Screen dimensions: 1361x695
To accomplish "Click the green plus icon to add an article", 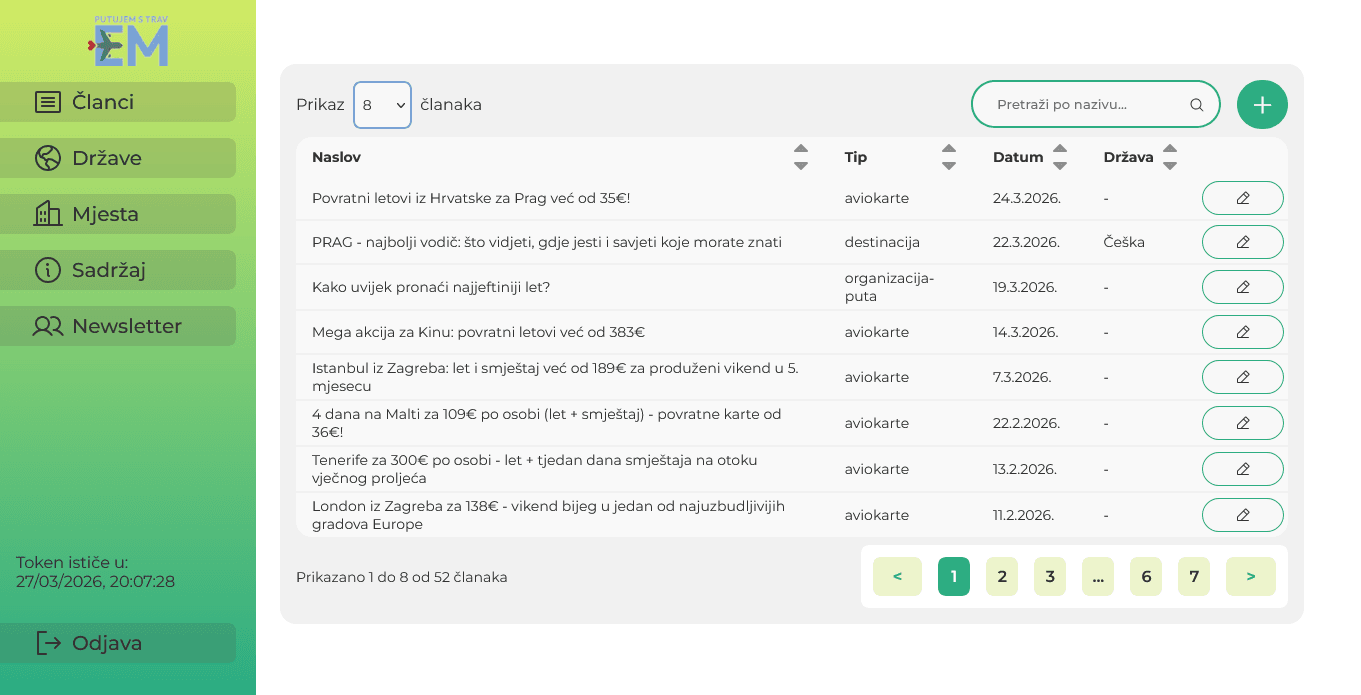I will click(1262, 104).
